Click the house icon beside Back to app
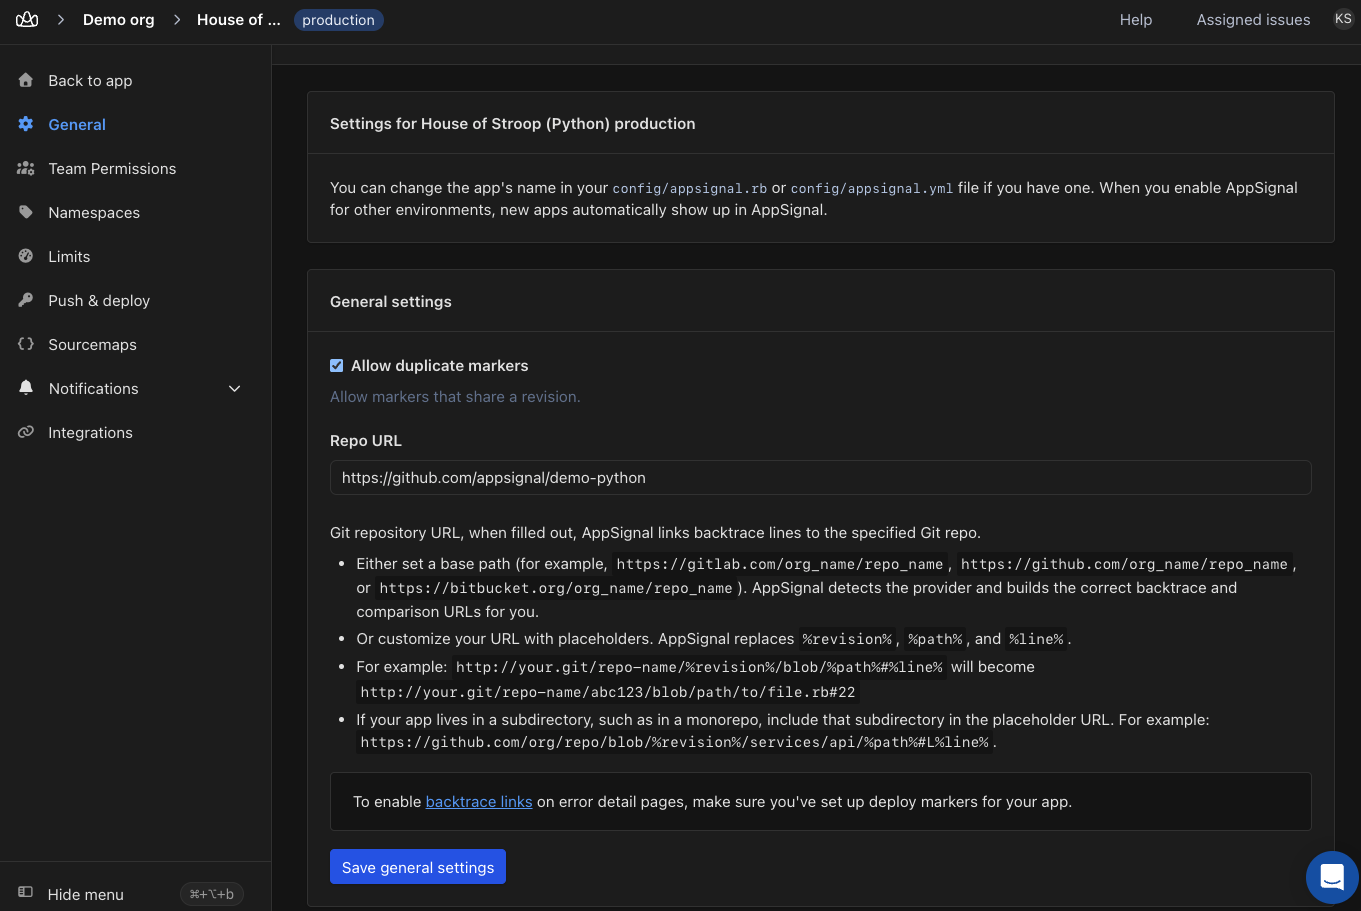 click(26, 80)
